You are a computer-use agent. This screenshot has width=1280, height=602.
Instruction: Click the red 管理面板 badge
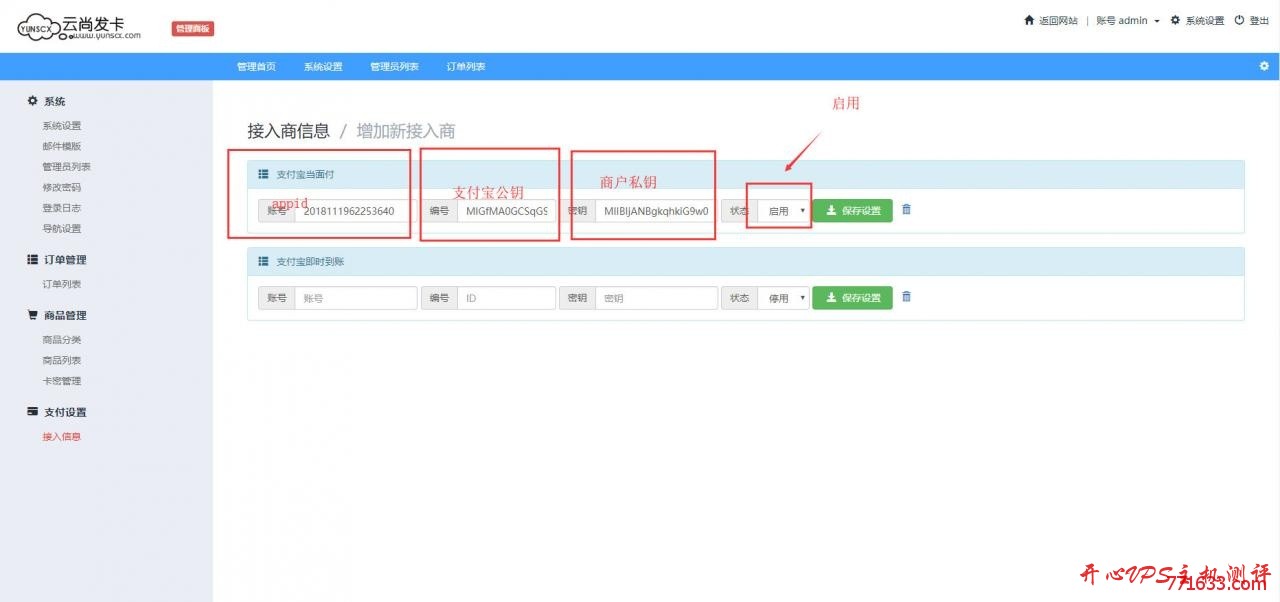click(193, 29)
